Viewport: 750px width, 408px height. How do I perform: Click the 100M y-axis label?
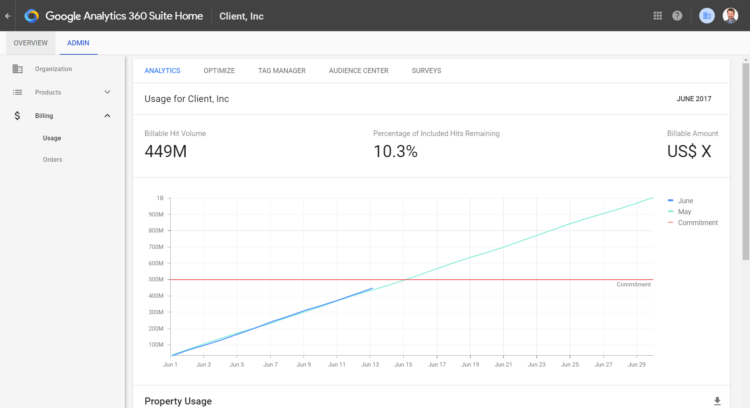156,345
